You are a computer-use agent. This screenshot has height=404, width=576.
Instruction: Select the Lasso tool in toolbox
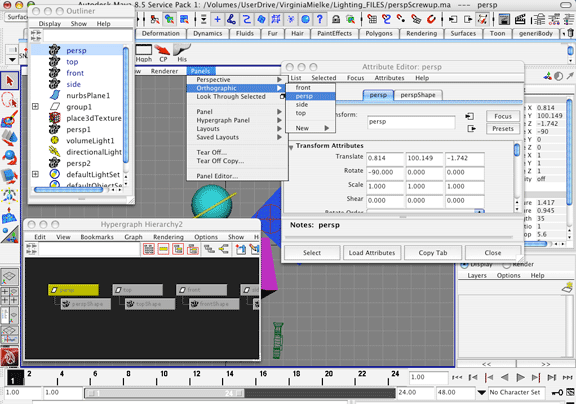click(9, 100)
